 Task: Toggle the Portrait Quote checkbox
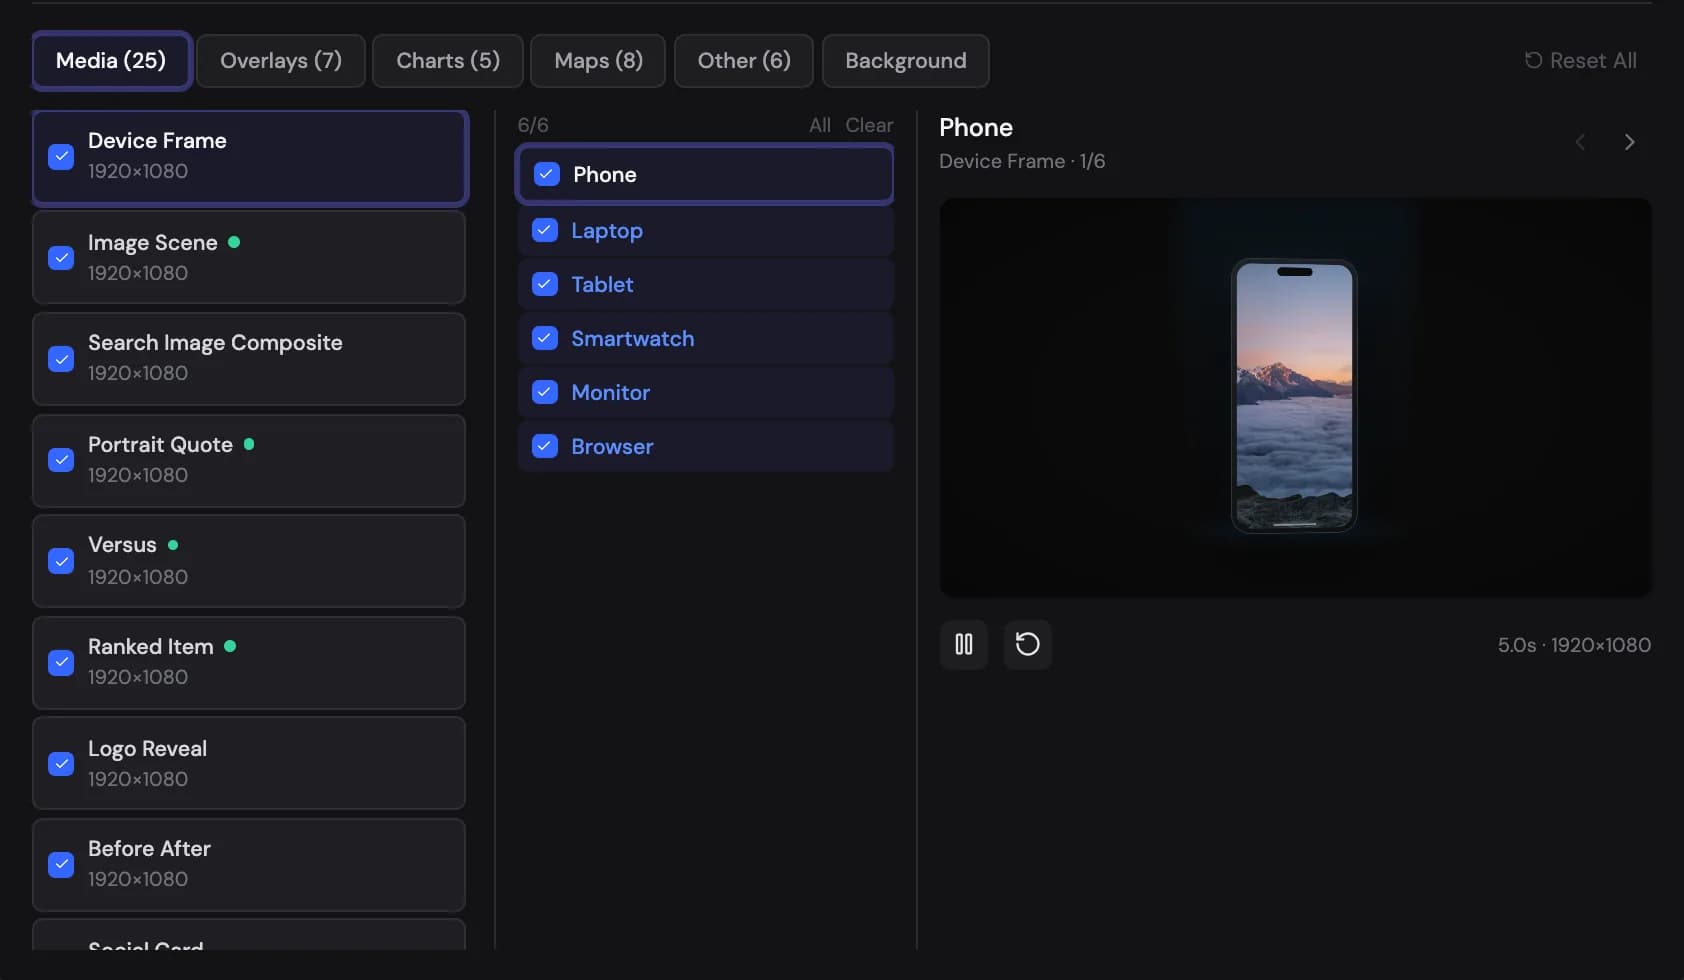(x=61, y=460)
